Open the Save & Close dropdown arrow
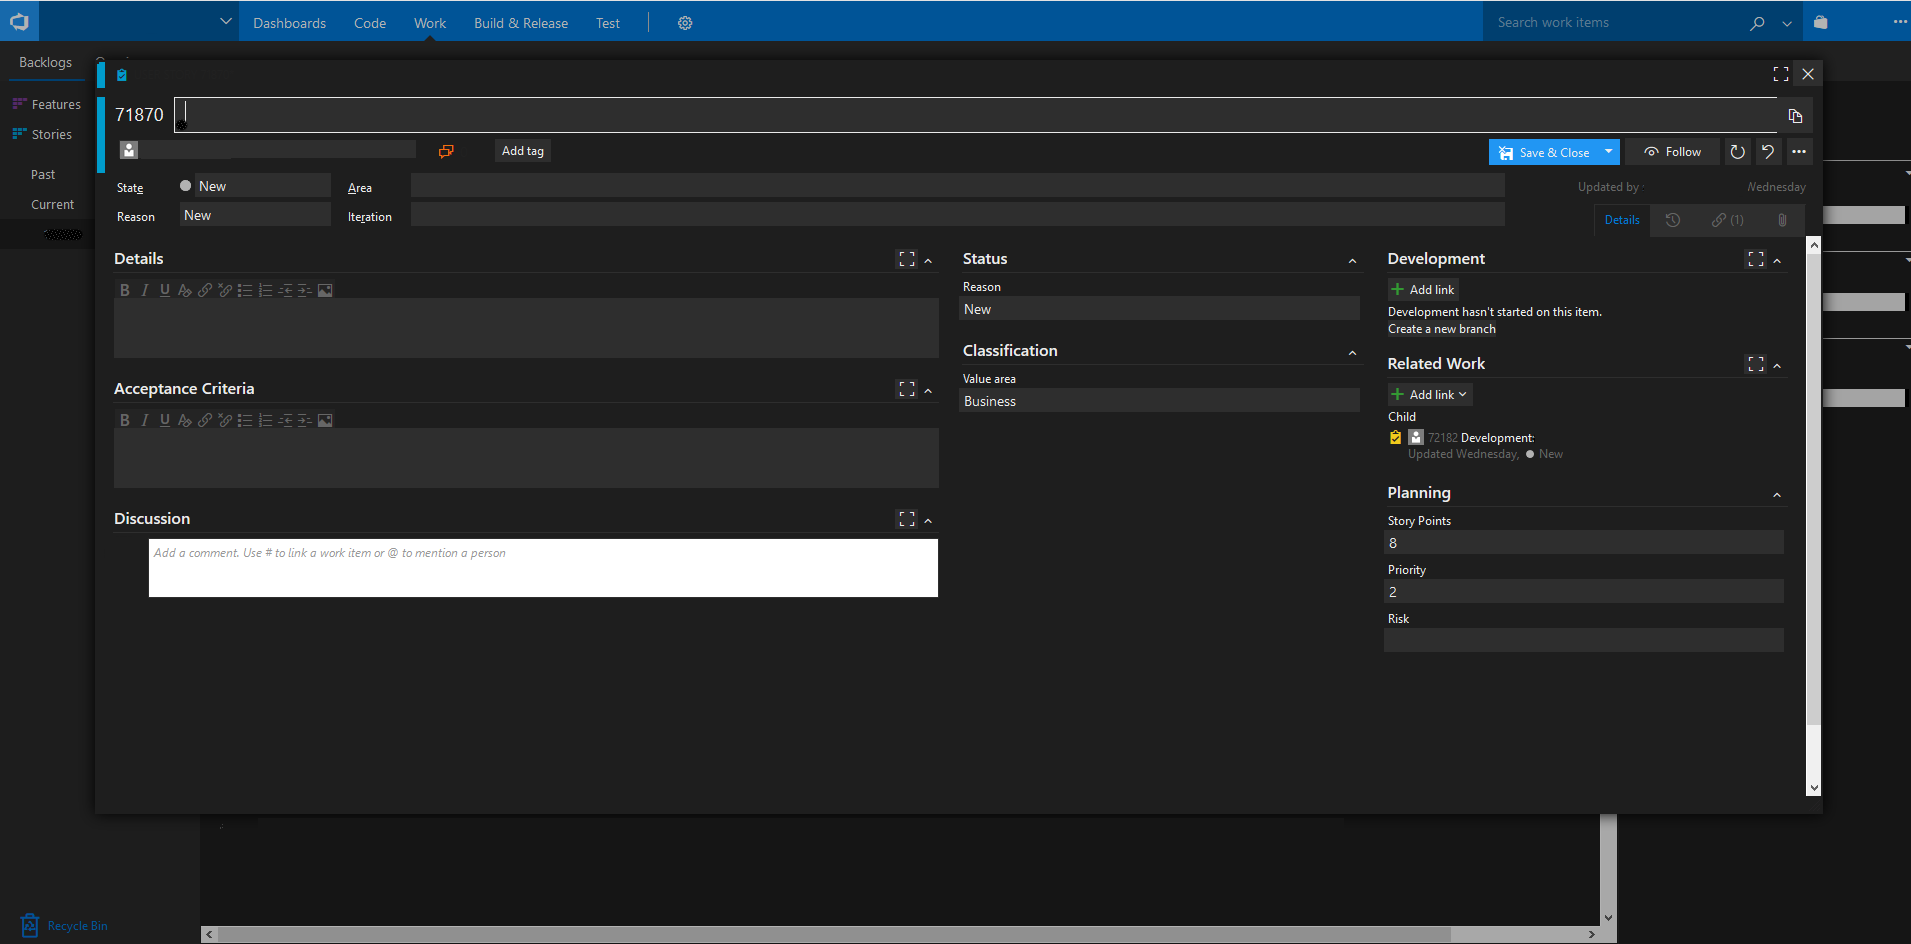 pos(1608,152)
